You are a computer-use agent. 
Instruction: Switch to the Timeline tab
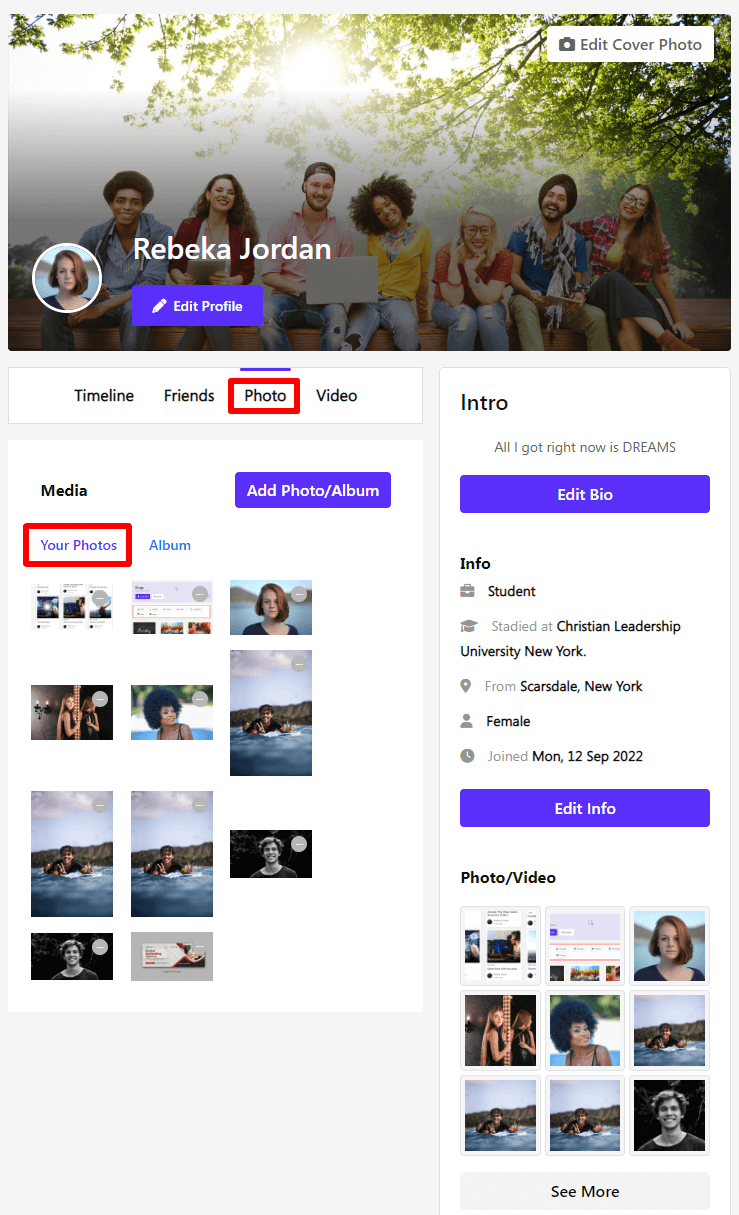[103, 395]
